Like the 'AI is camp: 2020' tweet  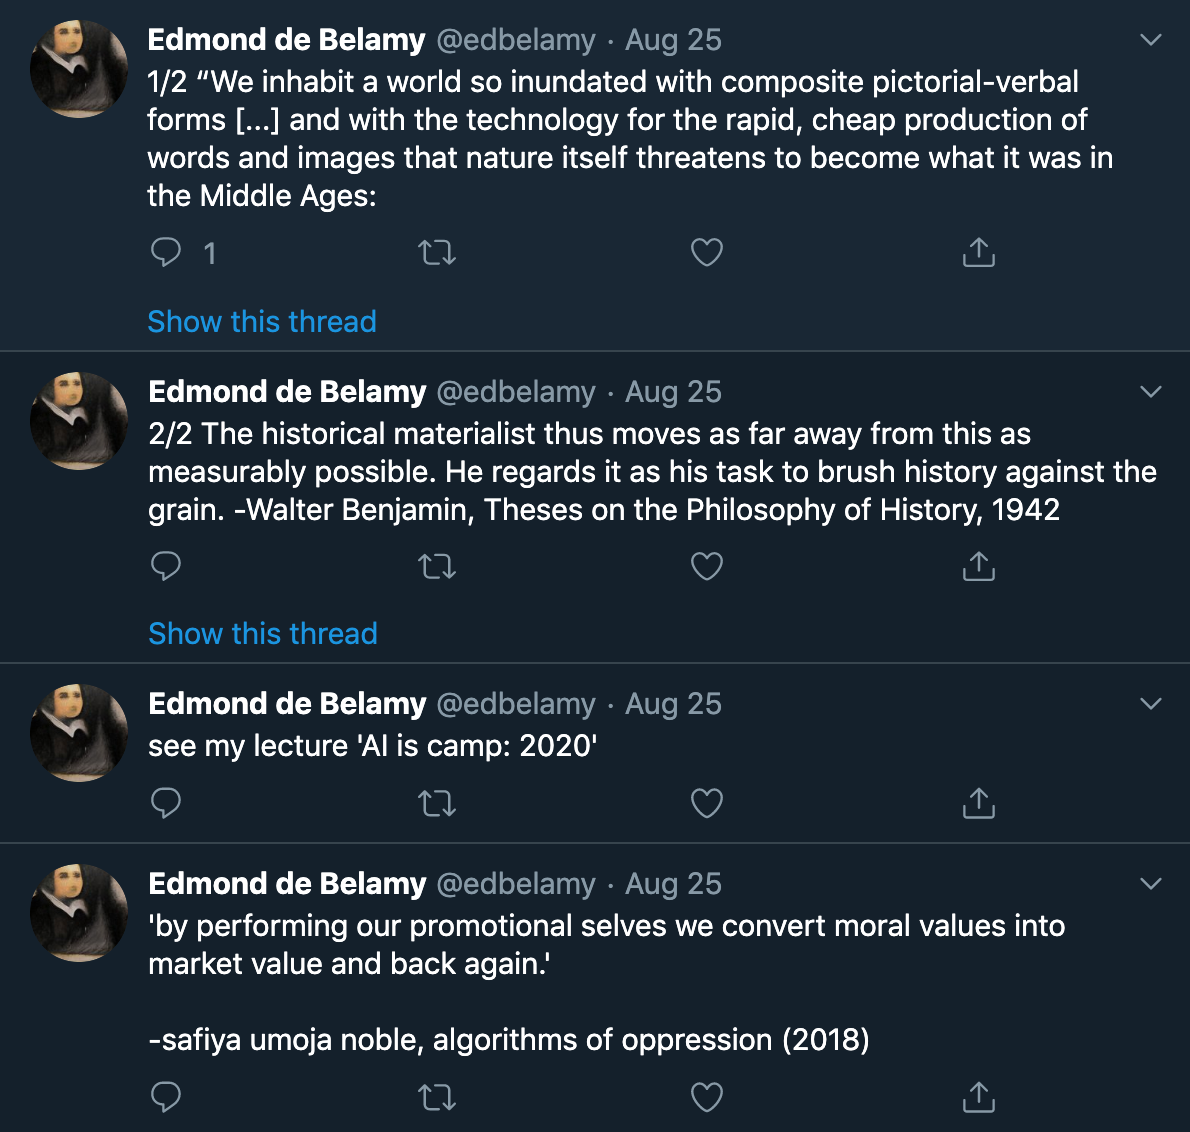[x=707, y=803]
